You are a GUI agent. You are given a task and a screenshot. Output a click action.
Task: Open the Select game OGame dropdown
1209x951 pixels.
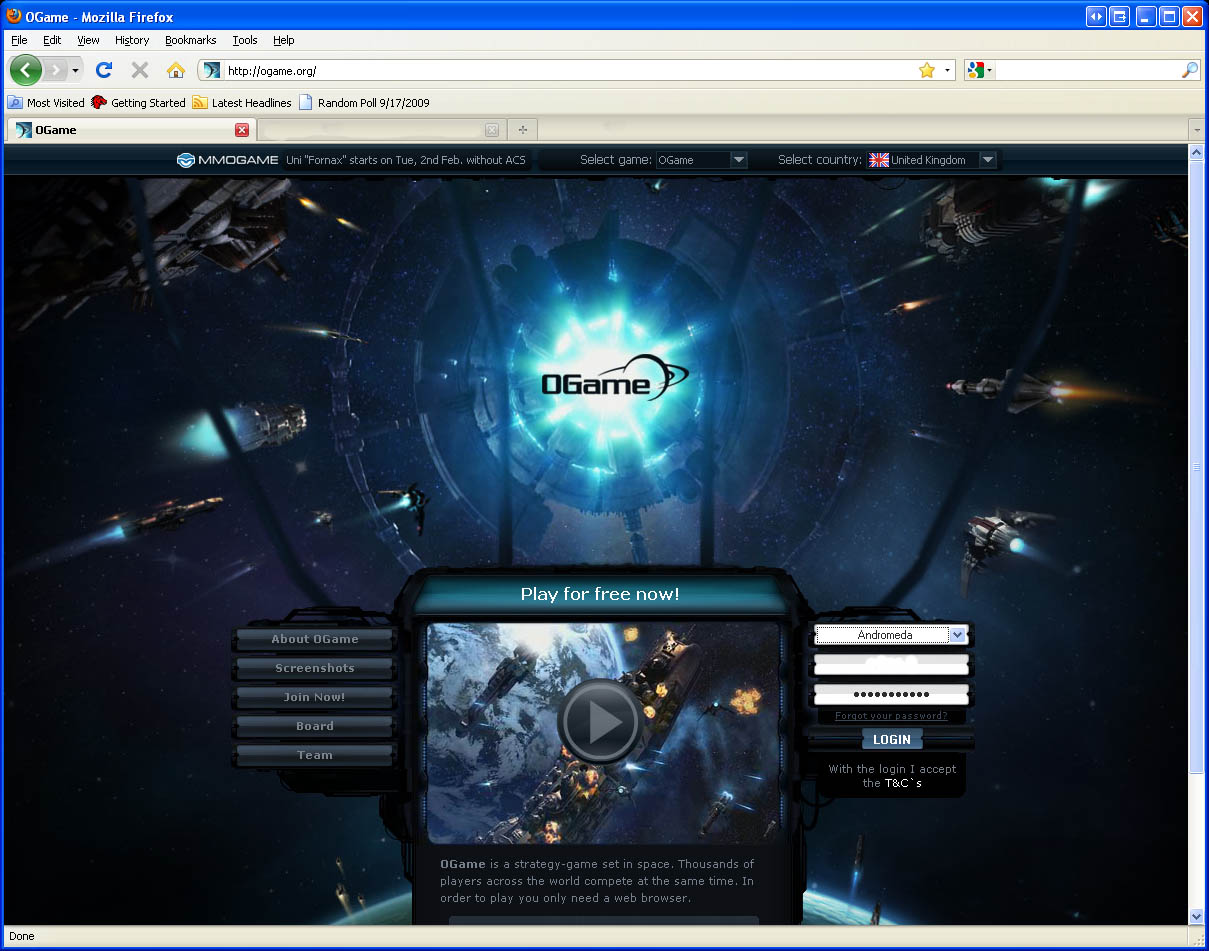click(x=701, y=160)
